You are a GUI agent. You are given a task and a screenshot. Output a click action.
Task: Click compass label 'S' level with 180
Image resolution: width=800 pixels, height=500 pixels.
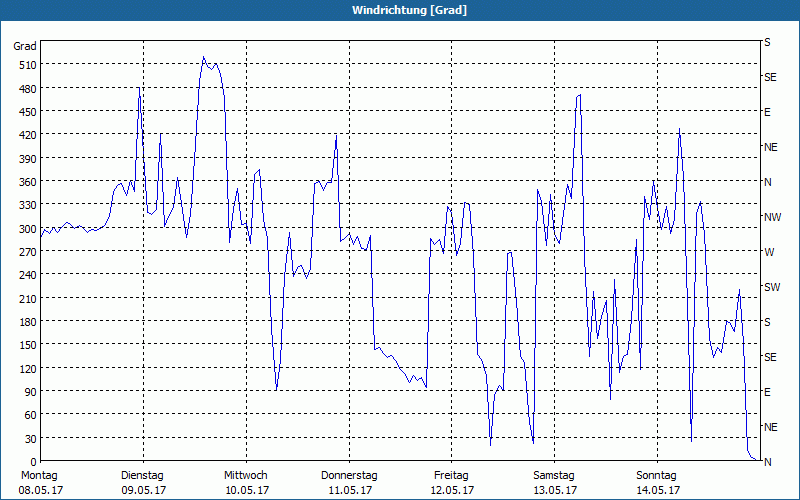point(767,322)
